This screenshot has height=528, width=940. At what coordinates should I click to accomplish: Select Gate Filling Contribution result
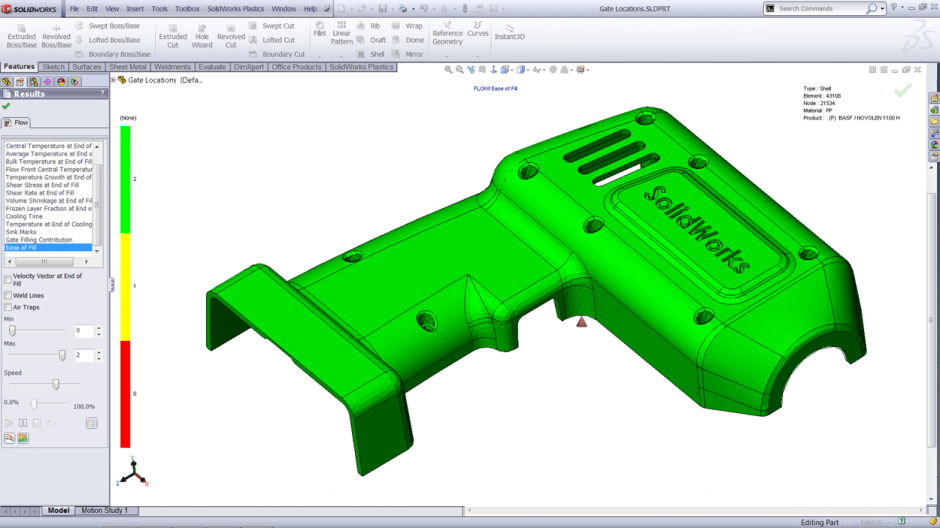[39, 240]
